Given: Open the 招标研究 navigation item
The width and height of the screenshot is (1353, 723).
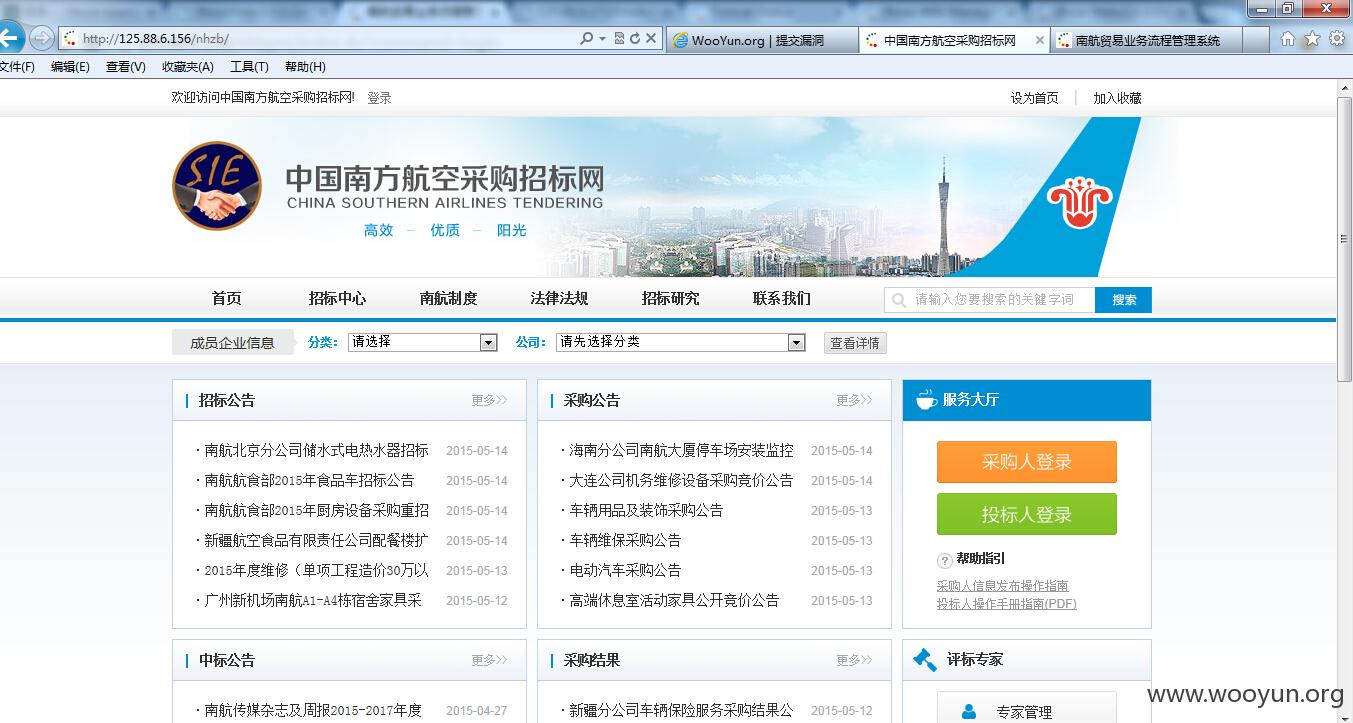Looking at the screenshot, I should coord(670,298).
